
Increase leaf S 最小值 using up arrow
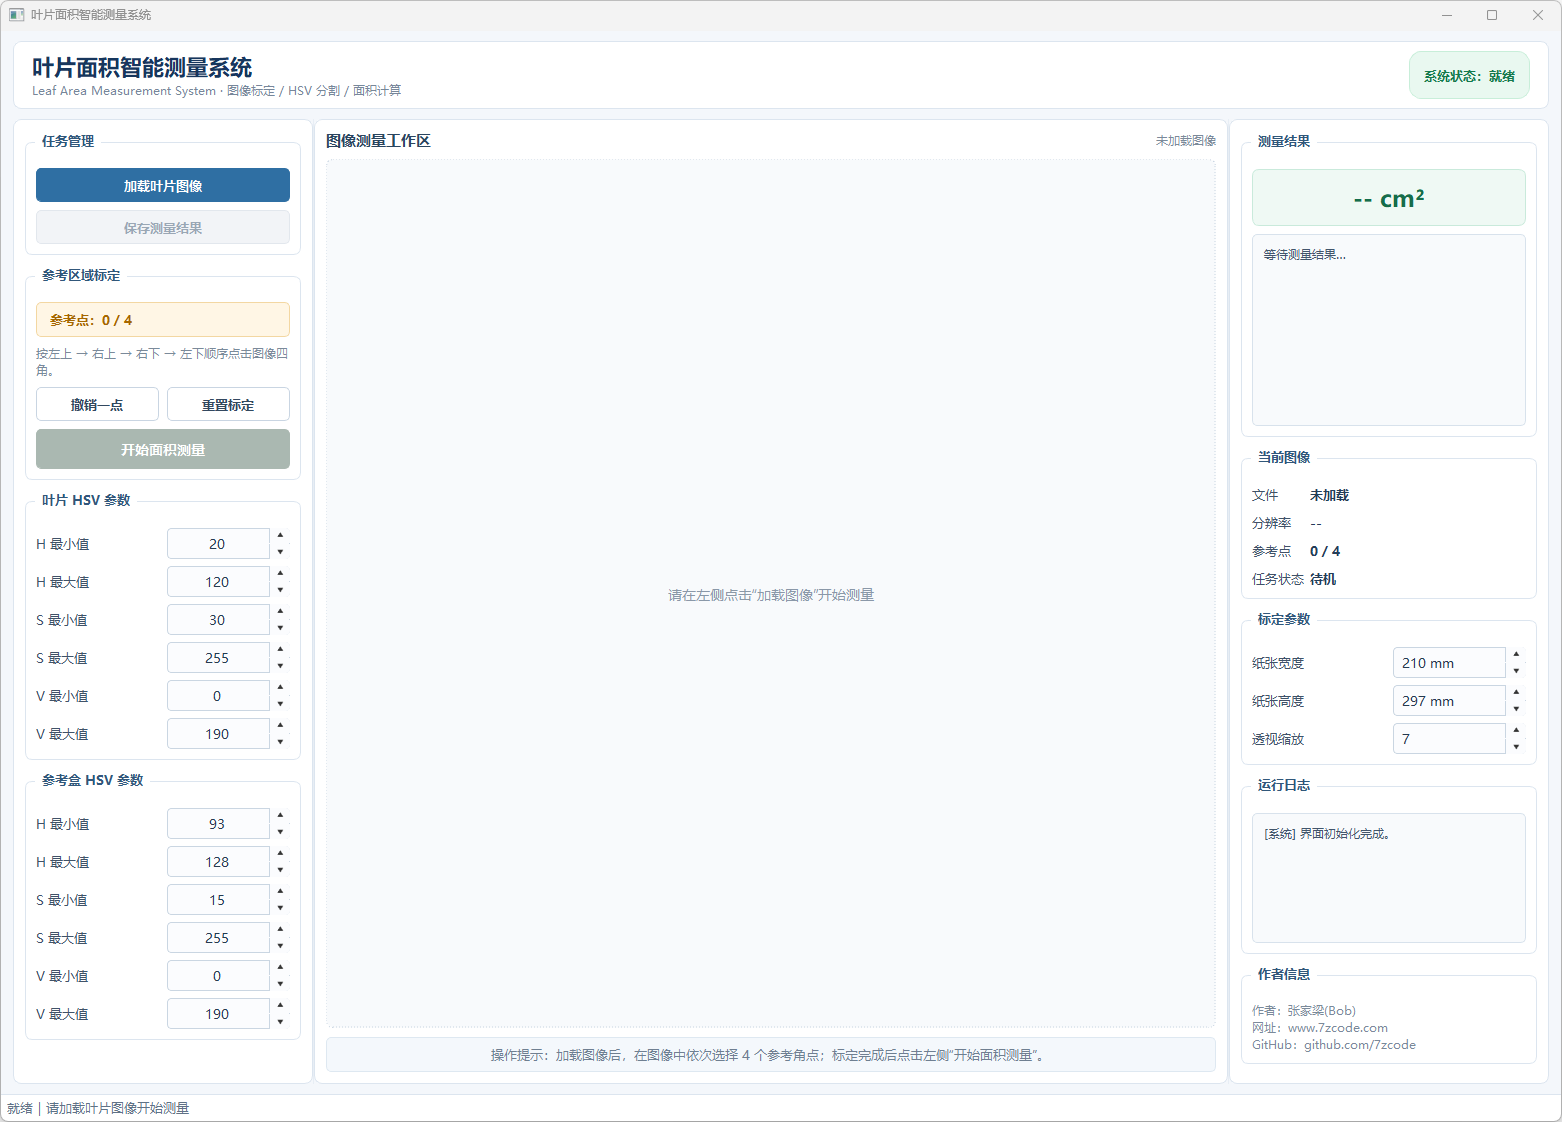click(x=280, y=611)
